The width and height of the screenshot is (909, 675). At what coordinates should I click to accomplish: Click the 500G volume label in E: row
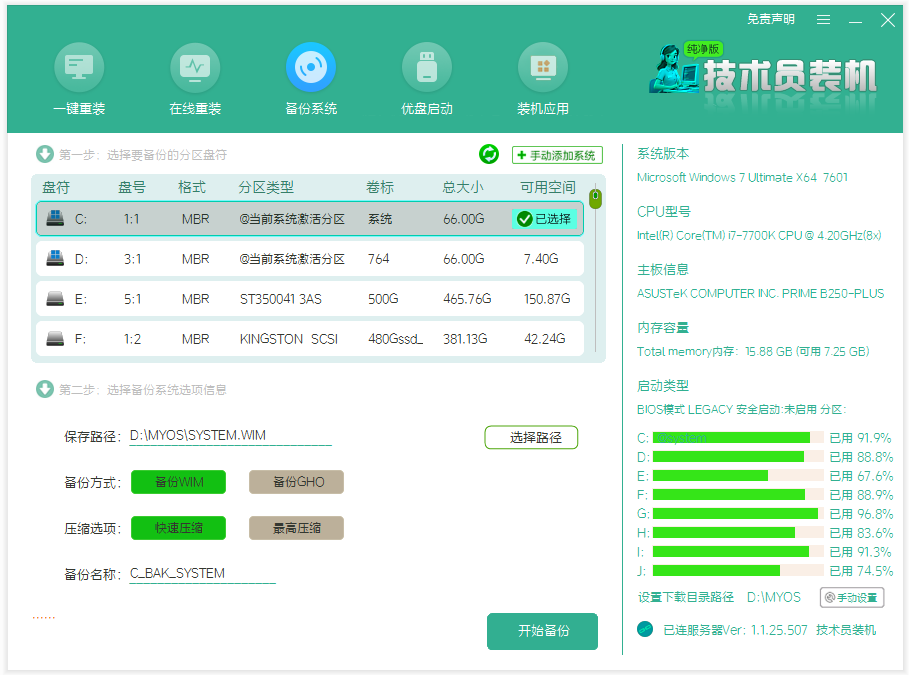coord(383,299)
